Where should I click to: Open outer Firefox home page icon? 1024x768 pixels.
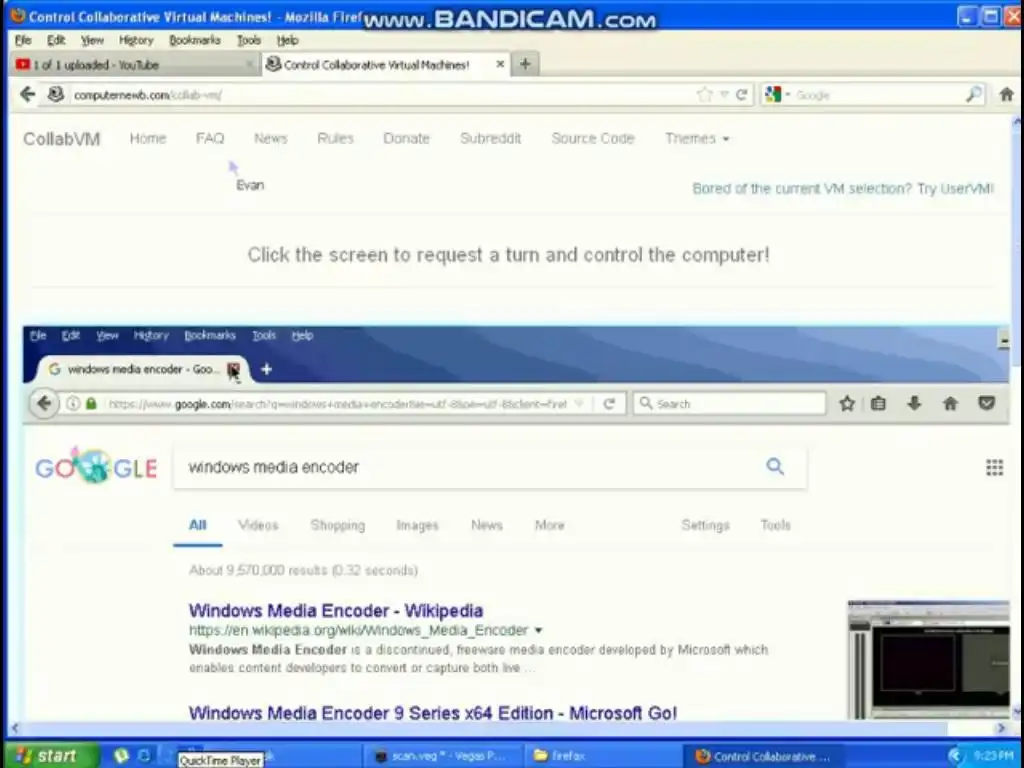click(x=1006, y=95)
